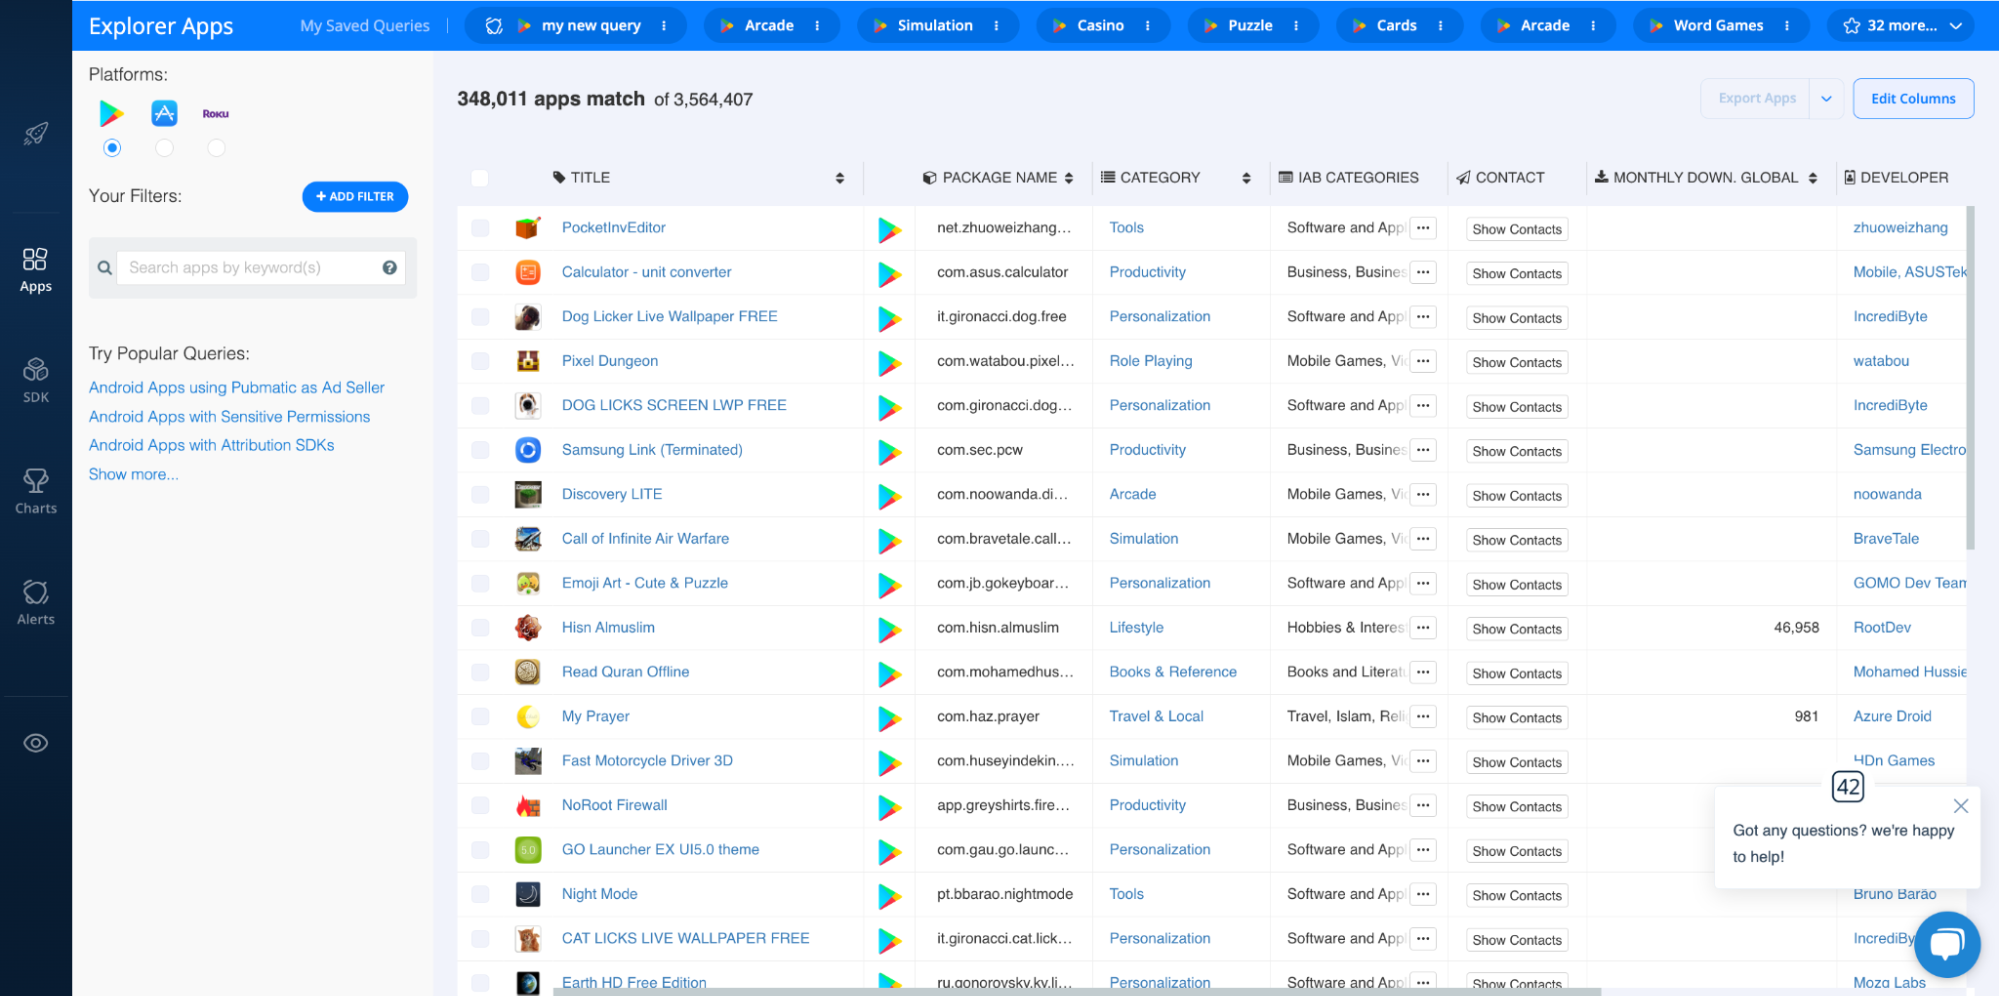Open options menu on Puzzle query tab
This screenshot has height=996, width=1999.
tap(1297, 26)
